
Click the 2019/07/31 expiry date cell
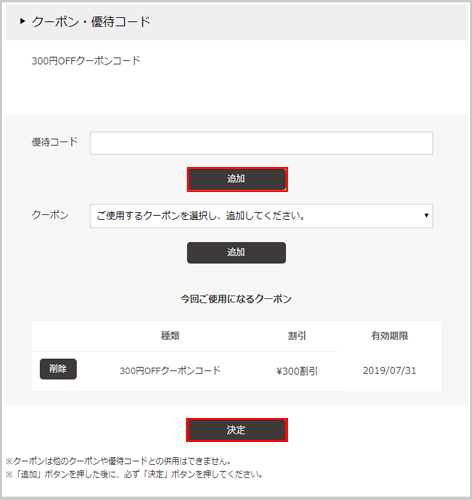point(389,371)
